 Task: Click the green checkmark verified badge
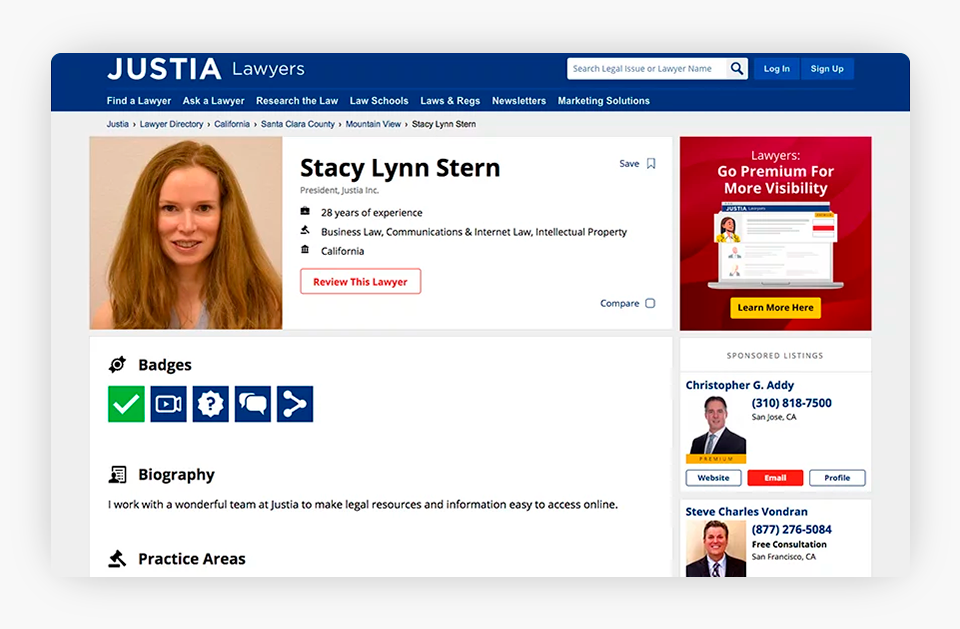[126, 404]
